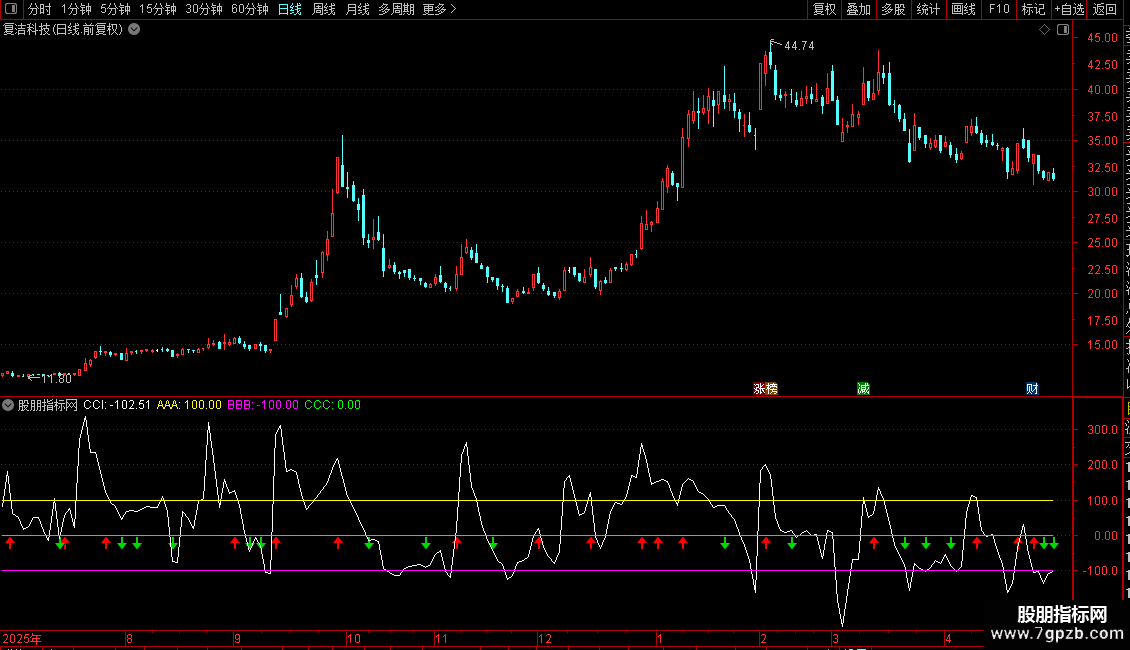
Task: Select the 60分钟 period tab
Action: point(249,9)
